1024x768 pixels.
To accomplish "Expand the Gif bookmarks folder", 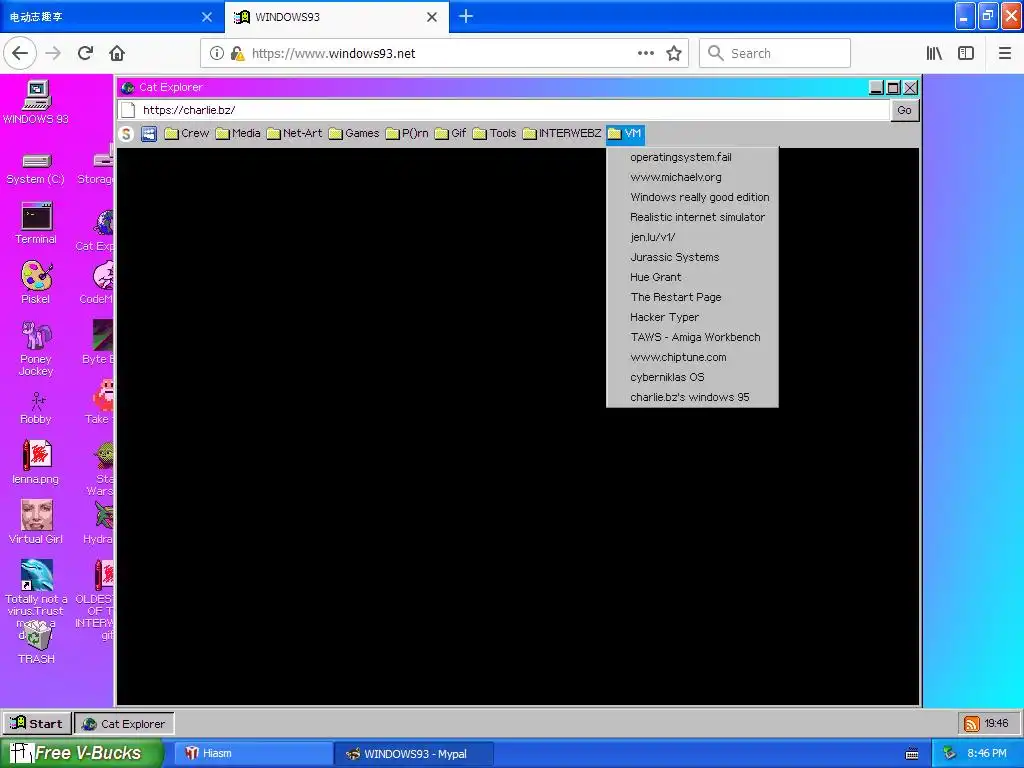I will pos(451,133).
